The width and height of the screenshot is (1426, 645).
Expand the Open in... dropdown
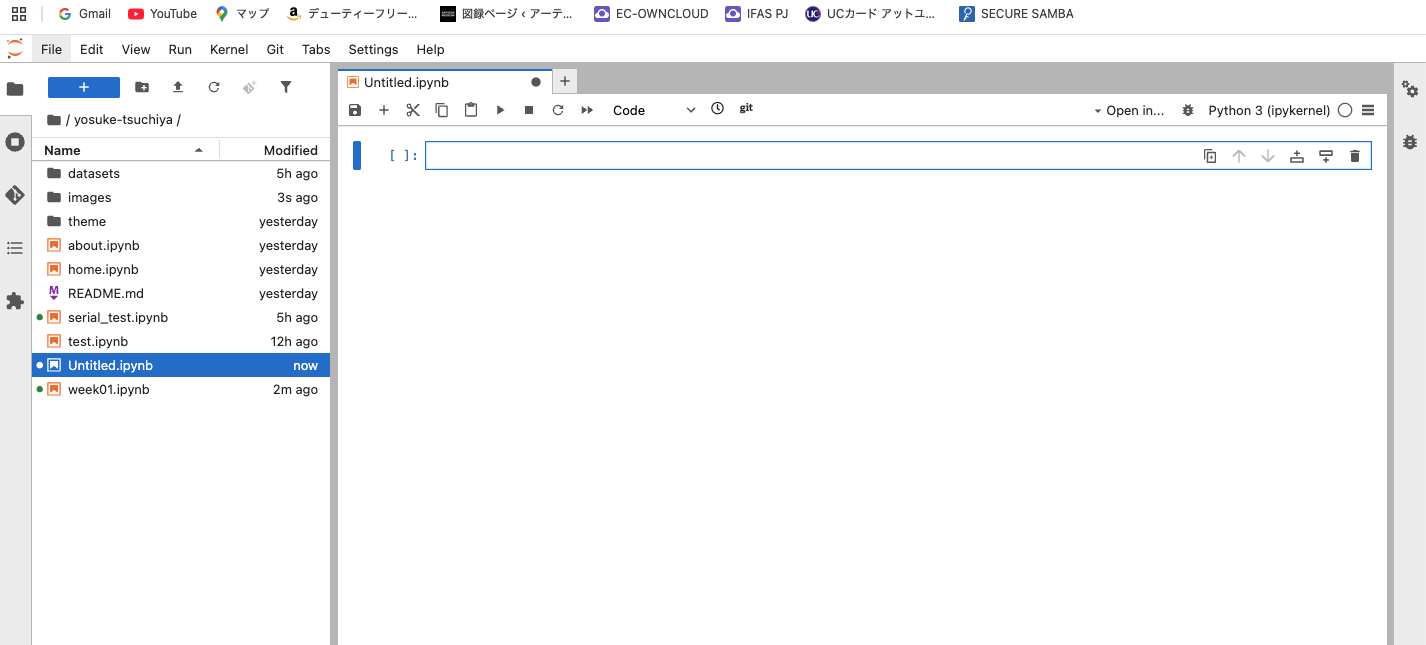click(x=1129, y=111)
